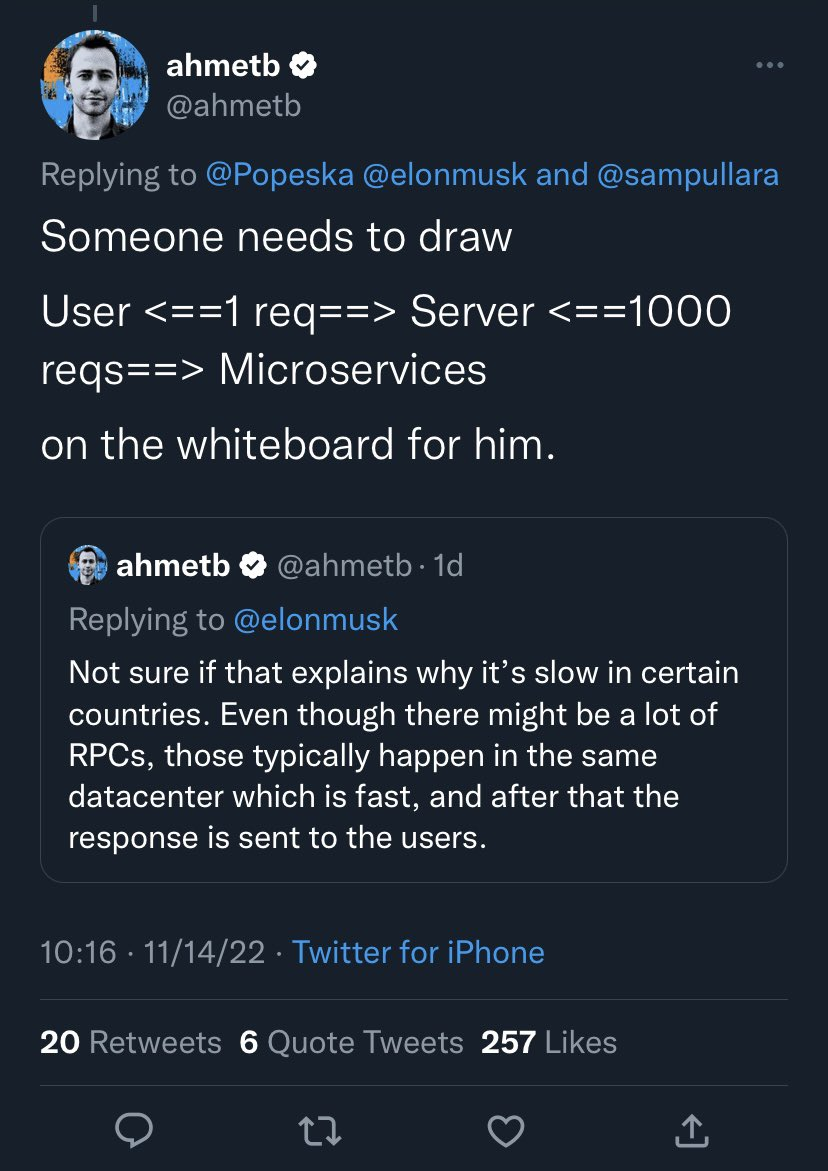Open the quoted tweet about RPCs
The width and height of the screenshot is (828, 1171).
pos(413,755)
